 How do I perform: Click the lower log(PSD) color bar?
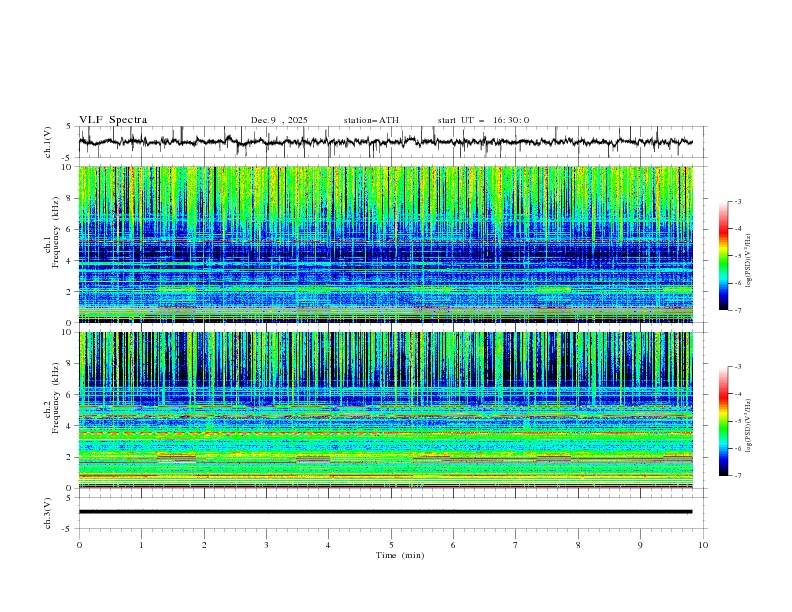coord(723,421)
